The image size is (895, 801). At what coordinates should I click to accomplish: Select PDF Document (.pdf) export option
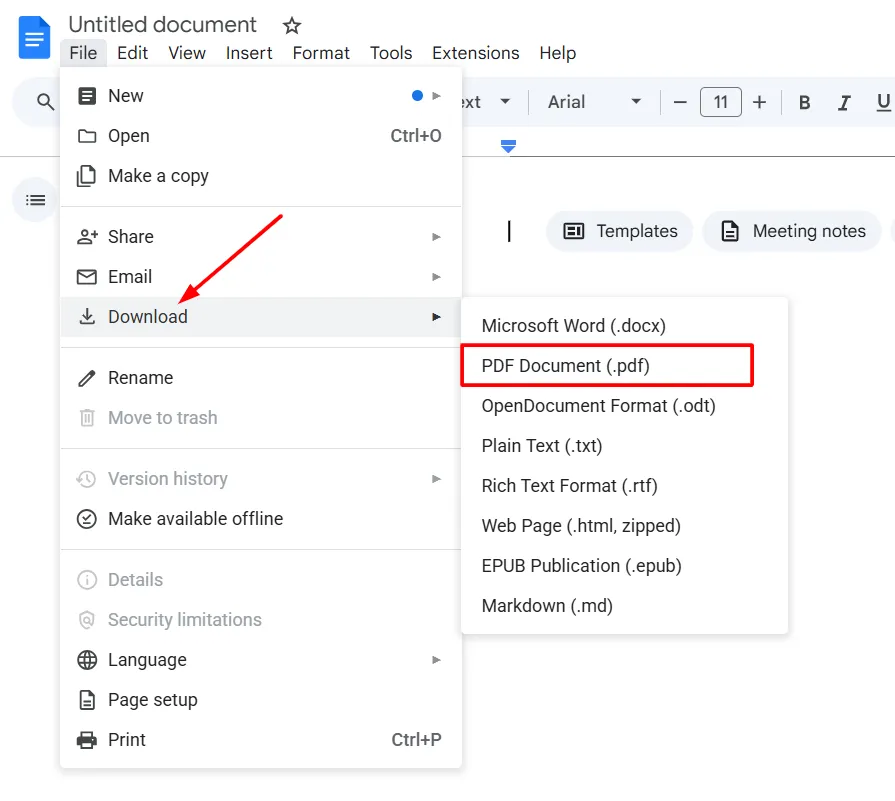[x=565, y=365]
